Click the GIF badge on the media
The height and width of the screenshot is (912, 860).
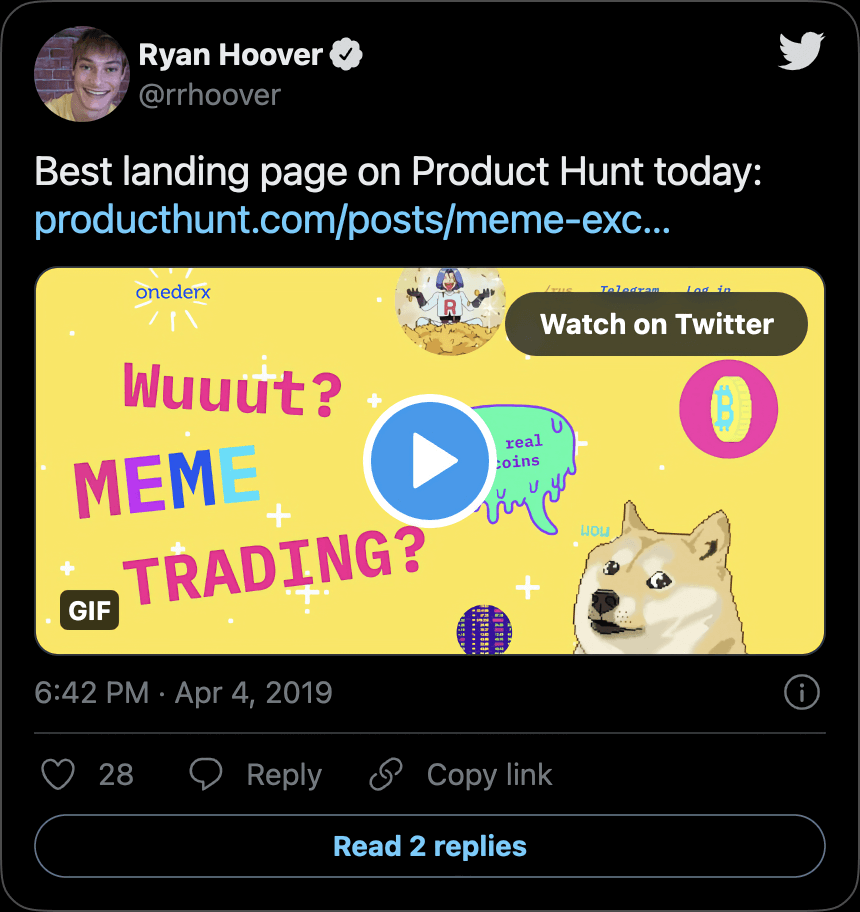pyautogui.click(x=89, y=610)
